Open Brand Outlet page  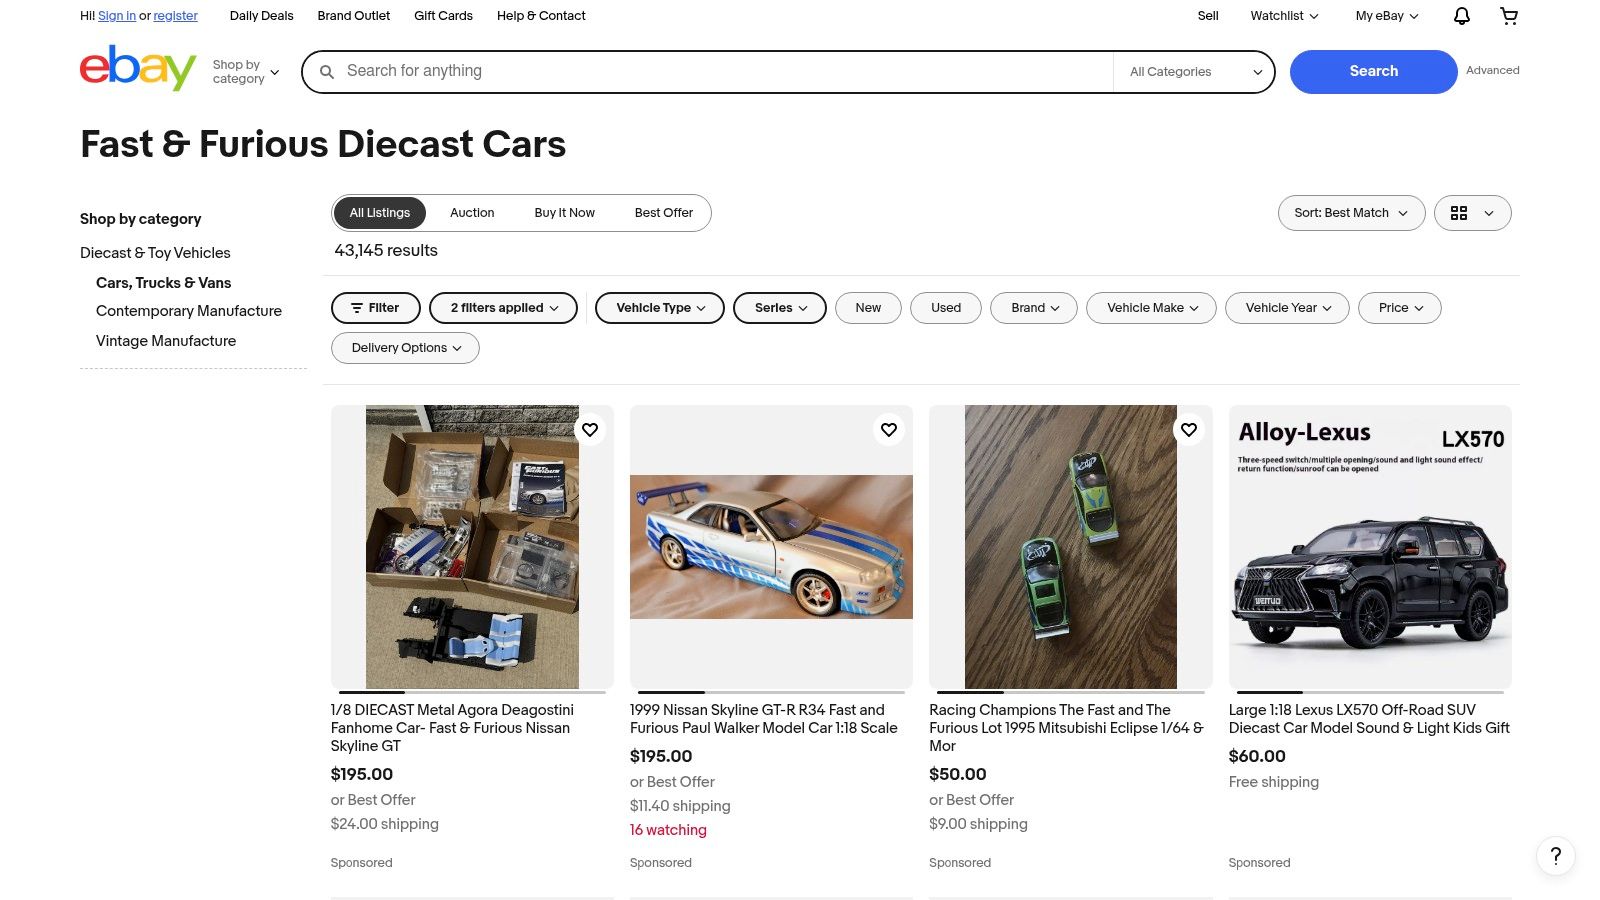(354, 16)
